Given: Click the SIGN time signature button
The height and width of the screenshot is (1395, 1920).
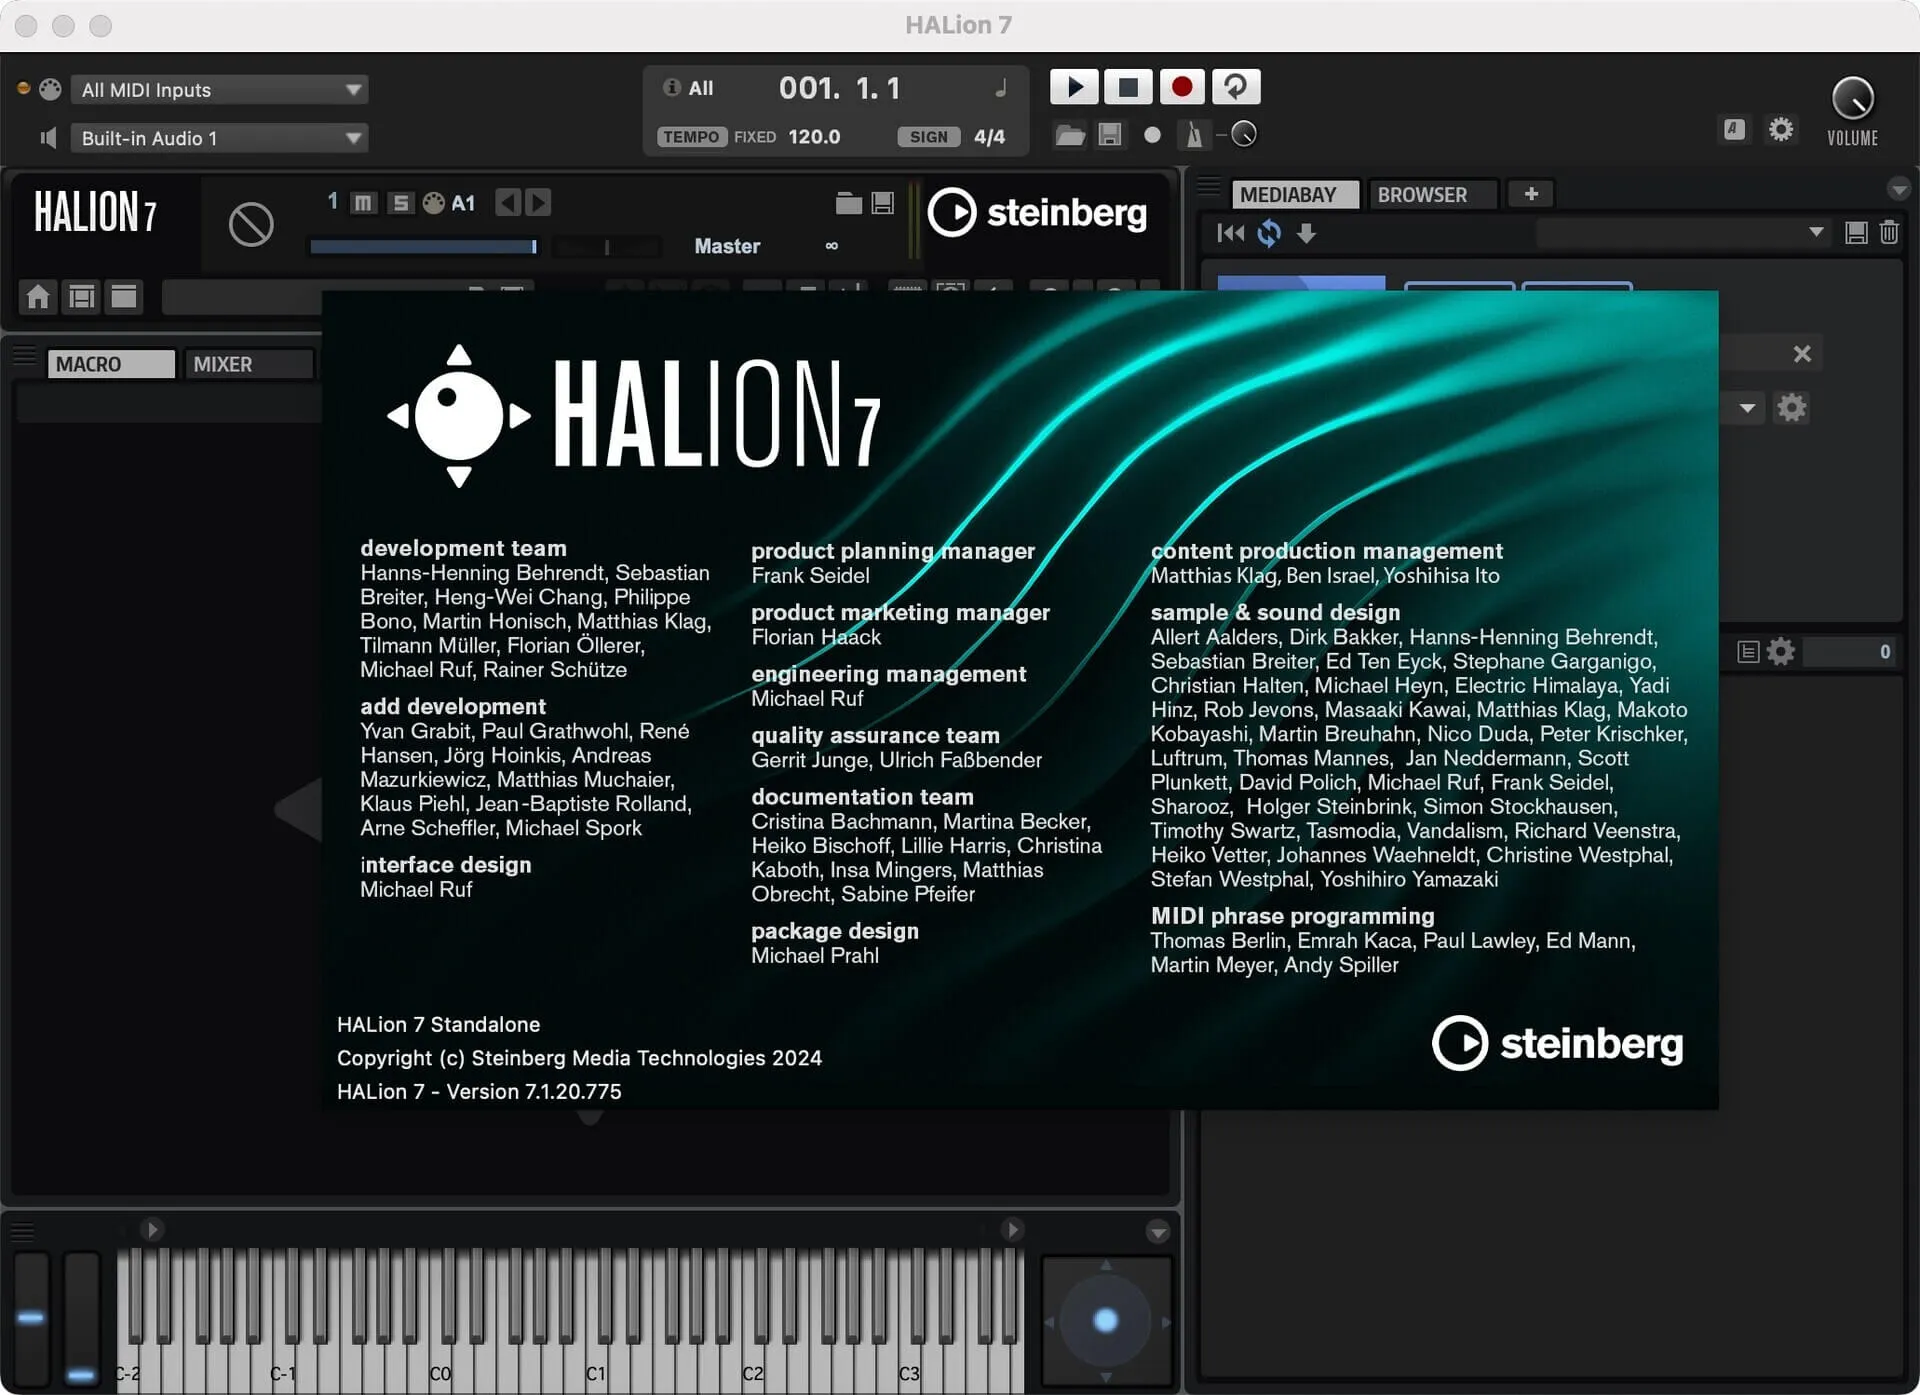Looking at the screenshot, I should tap(929, 137).
